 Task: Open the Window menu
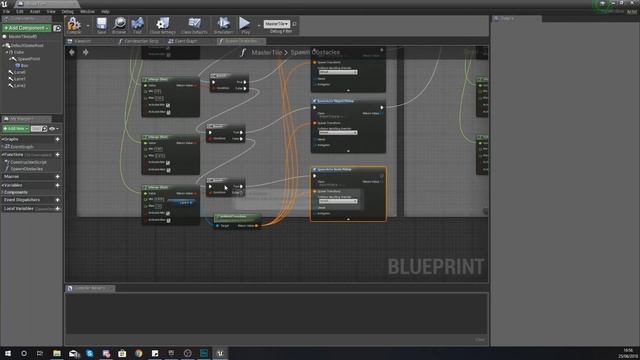tap(87, 11)
